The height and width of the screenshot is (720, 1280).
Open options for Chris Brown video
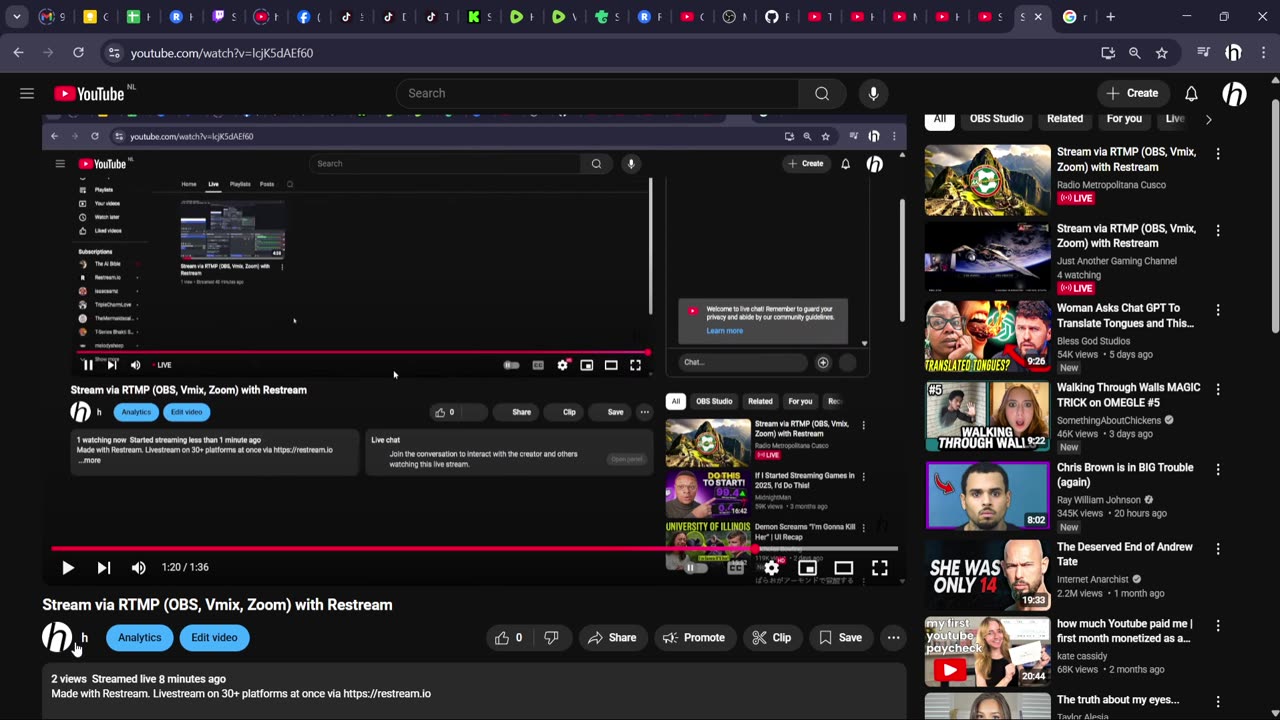1217,469
